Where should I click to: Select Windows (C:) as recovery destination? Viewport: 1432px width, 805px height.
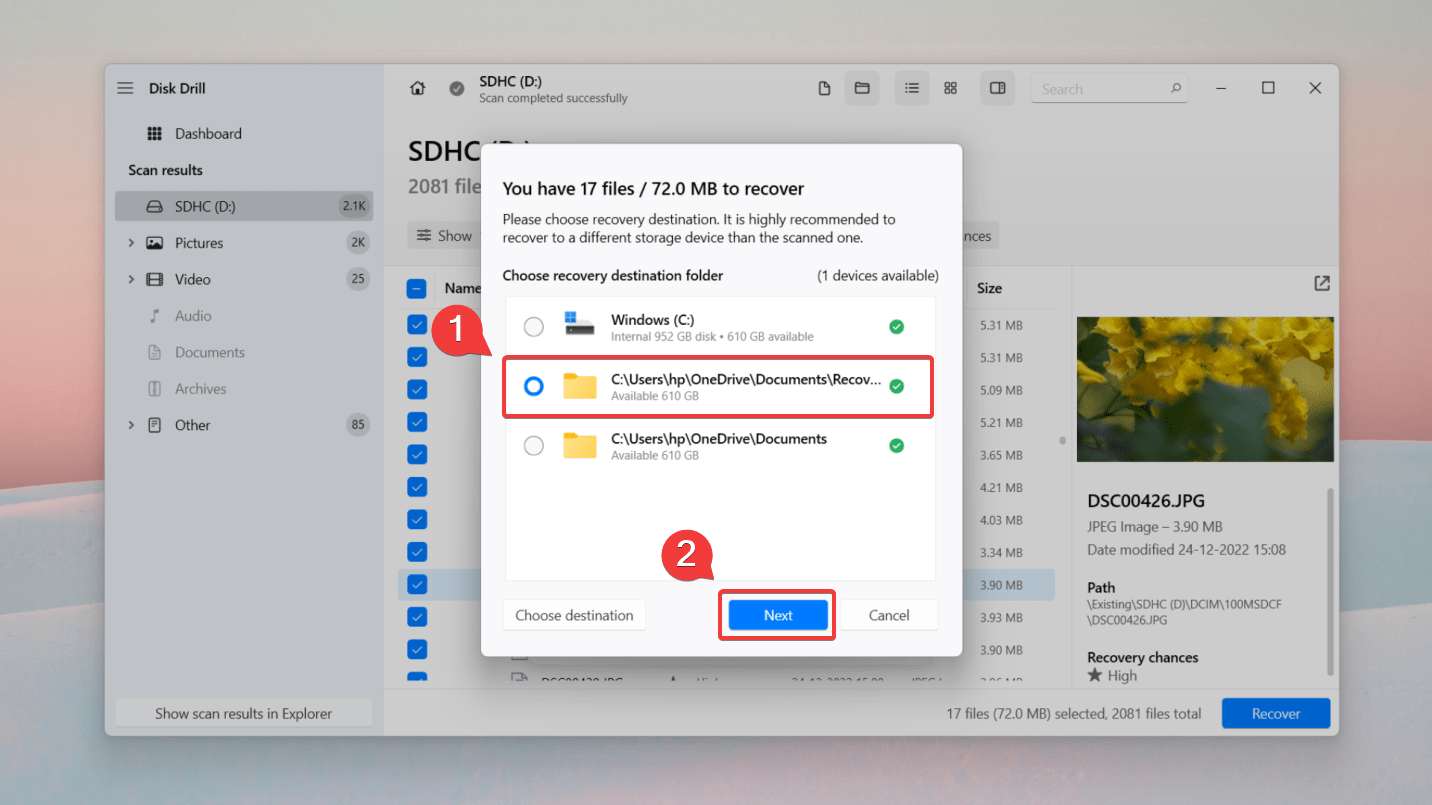point(534,327)
